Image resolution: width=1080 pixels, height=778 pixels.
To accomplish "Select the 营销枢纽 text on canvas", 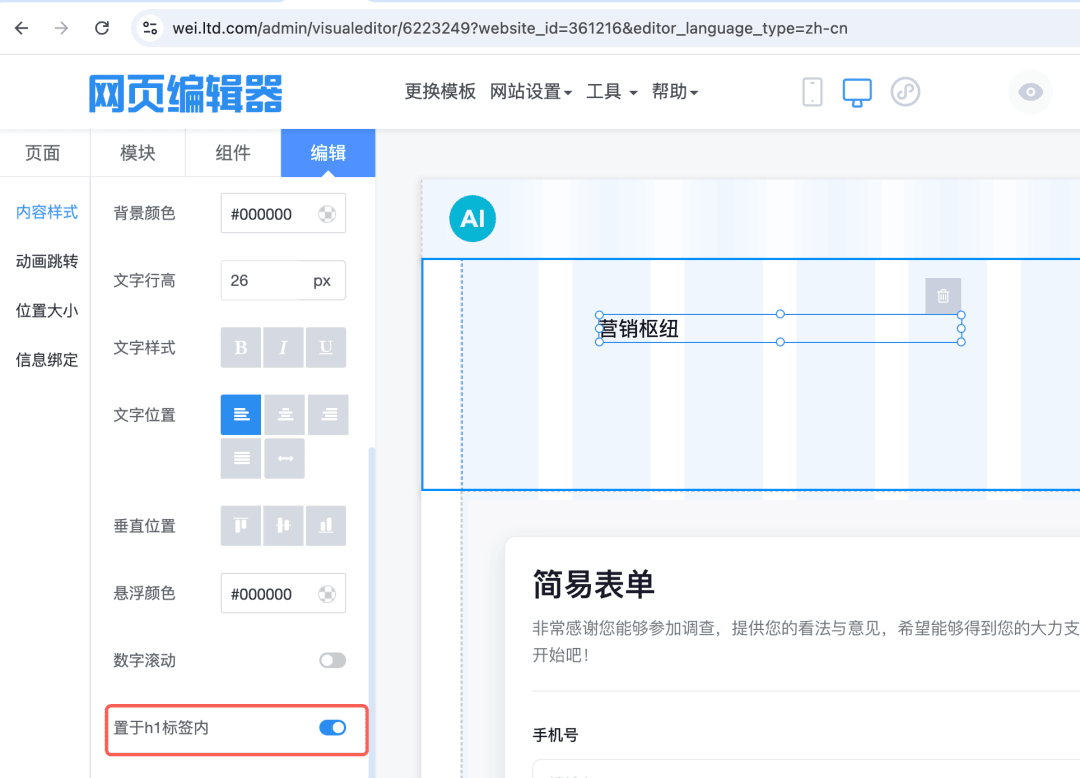I will [639, 329].
